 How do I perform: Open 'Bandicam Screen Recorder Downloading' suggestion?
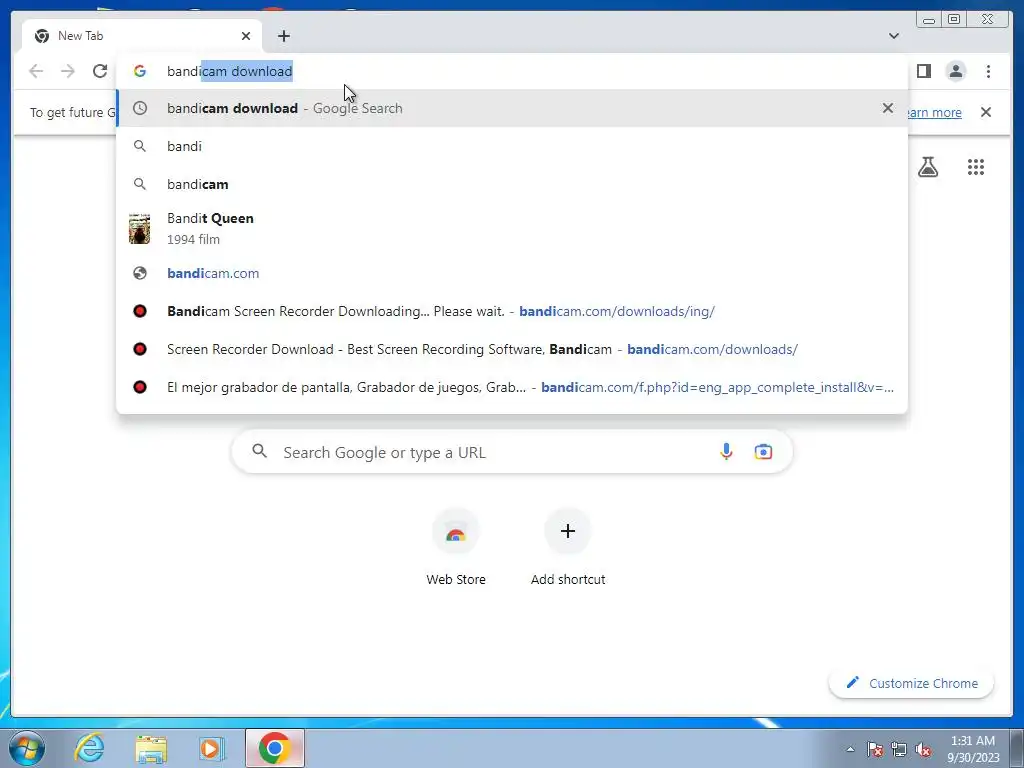click(512, 311)
